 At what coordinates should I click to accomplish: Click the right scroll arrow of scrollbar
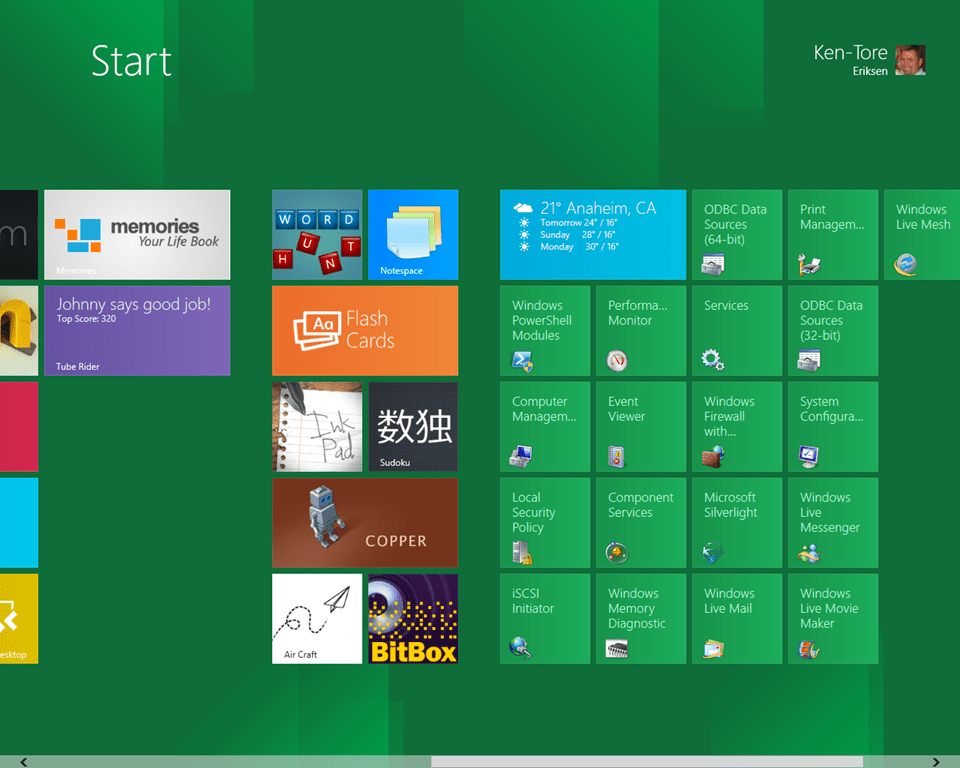(936, 762)
